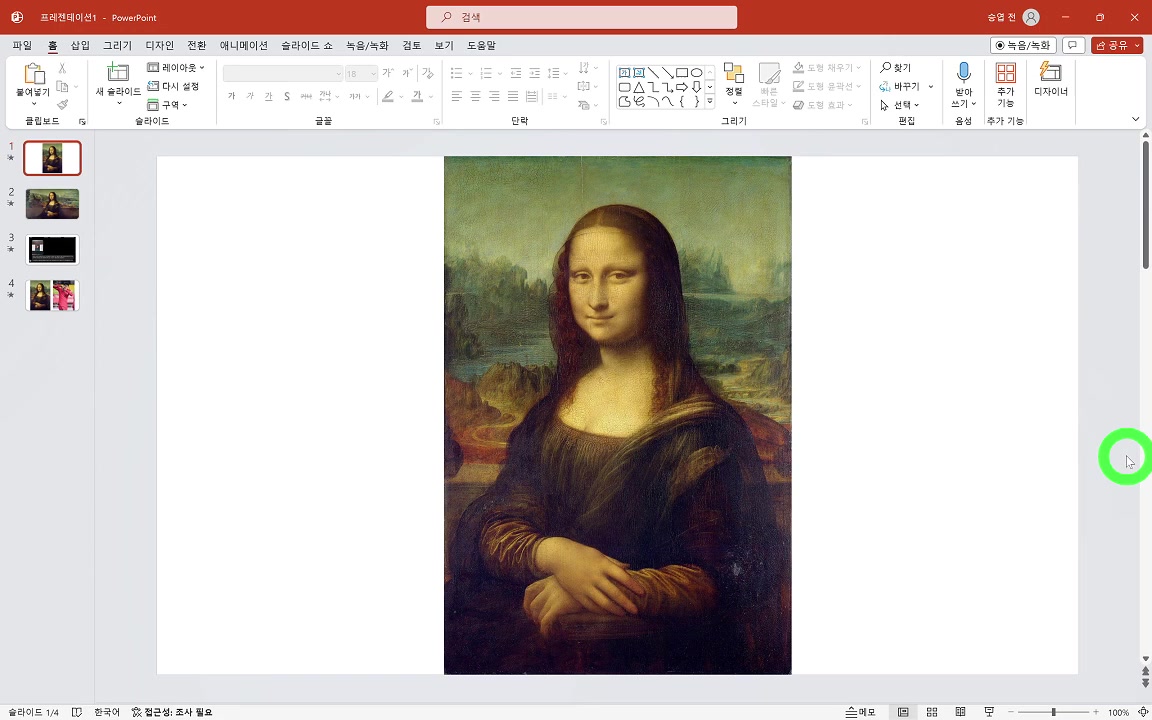Screen dimensions: 1152x720
Task: Select the right arrow shape in gallery
Action: [x=682, y=87]
